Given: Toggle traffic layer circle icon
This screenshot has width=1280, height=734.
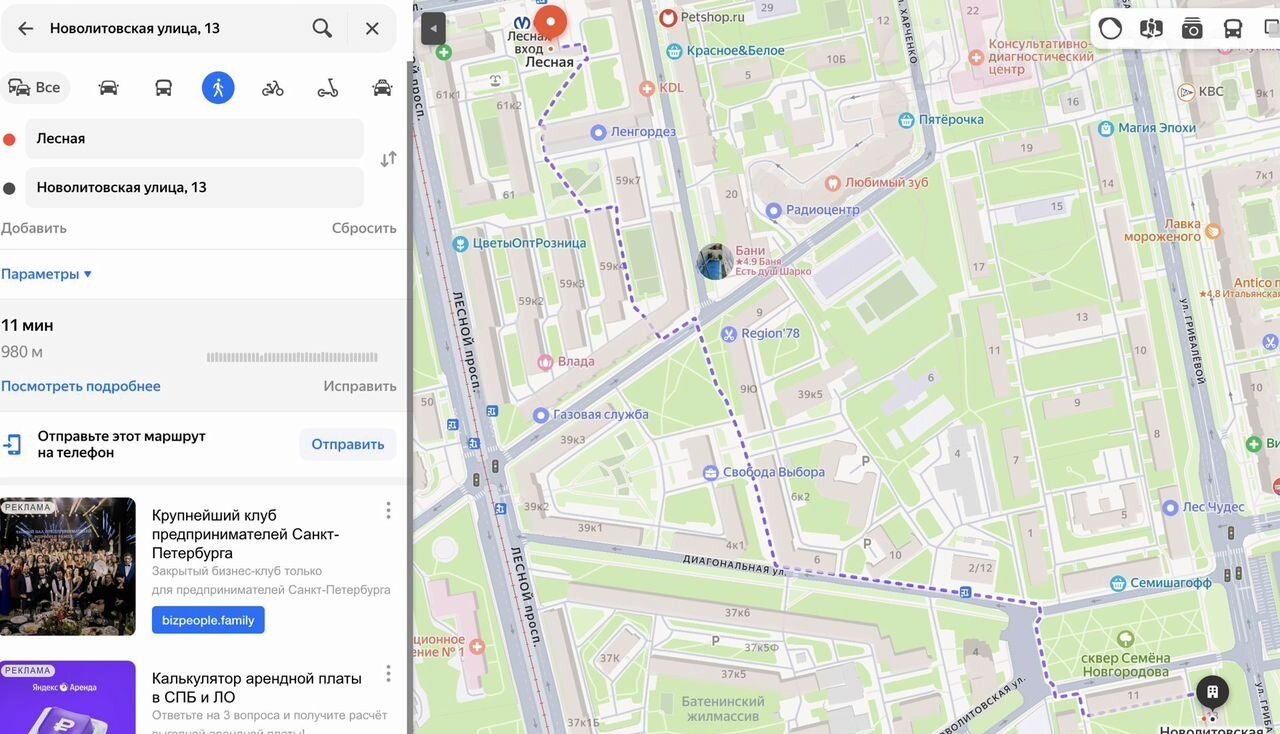Looking at the screenshot, I should 1110,28.
